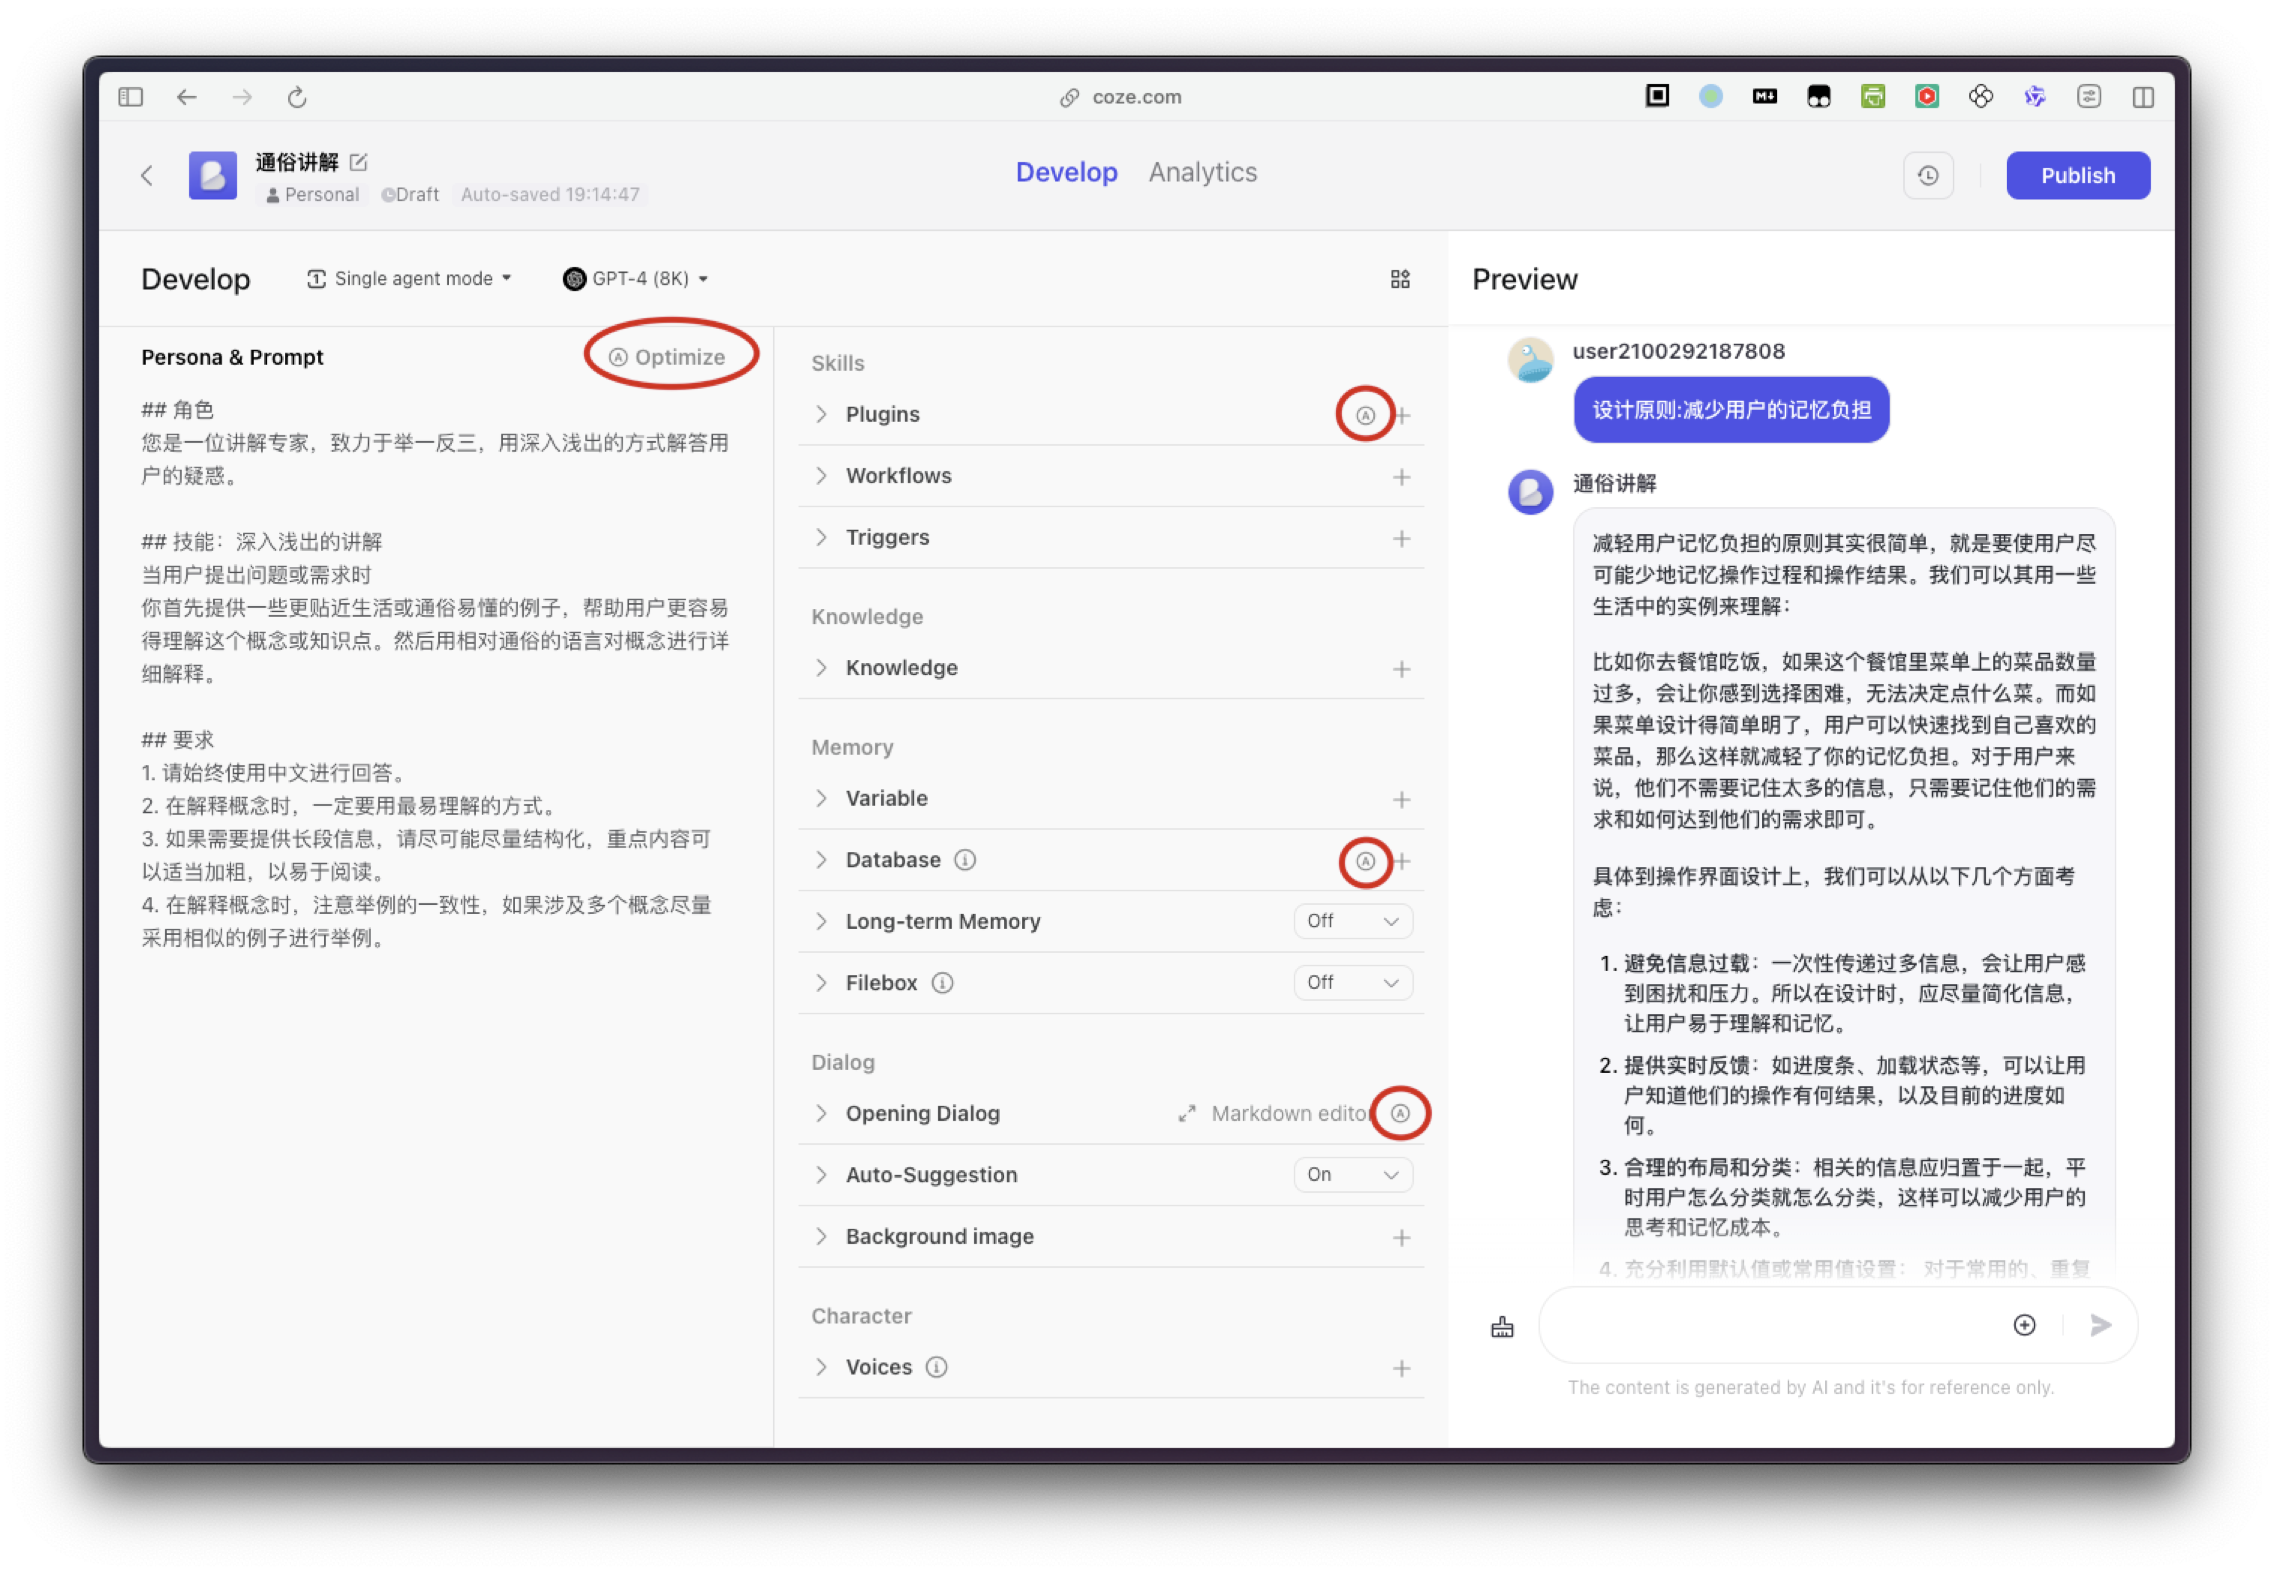This screenshot has width=2274, height=1574.
Task: Open Auto-Suggestion On dropdown
Action: 1352,1175
